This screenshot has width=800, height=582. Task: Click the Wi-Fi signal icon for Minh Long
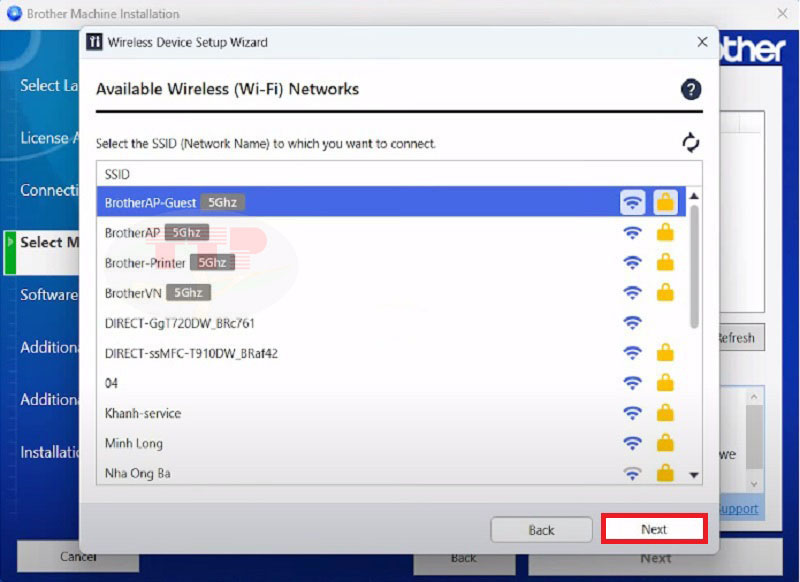click(x=632, y=443)
